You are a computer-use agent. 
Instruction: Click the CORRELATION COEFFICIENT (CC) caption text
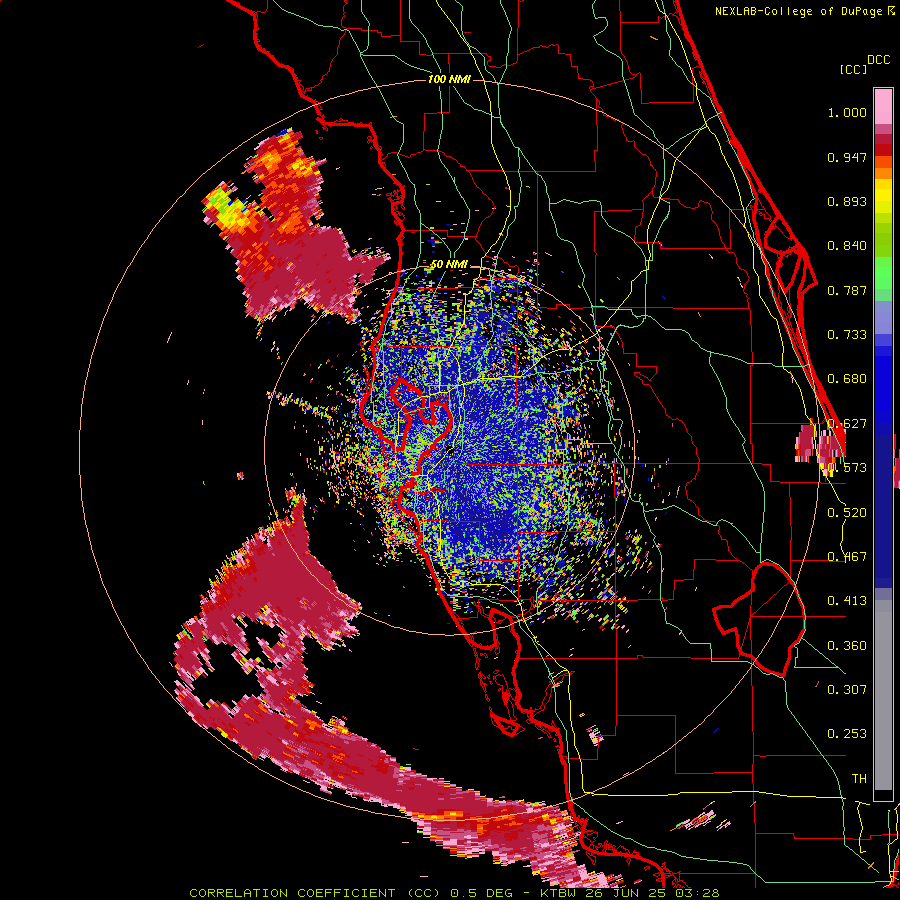point(315,893)
